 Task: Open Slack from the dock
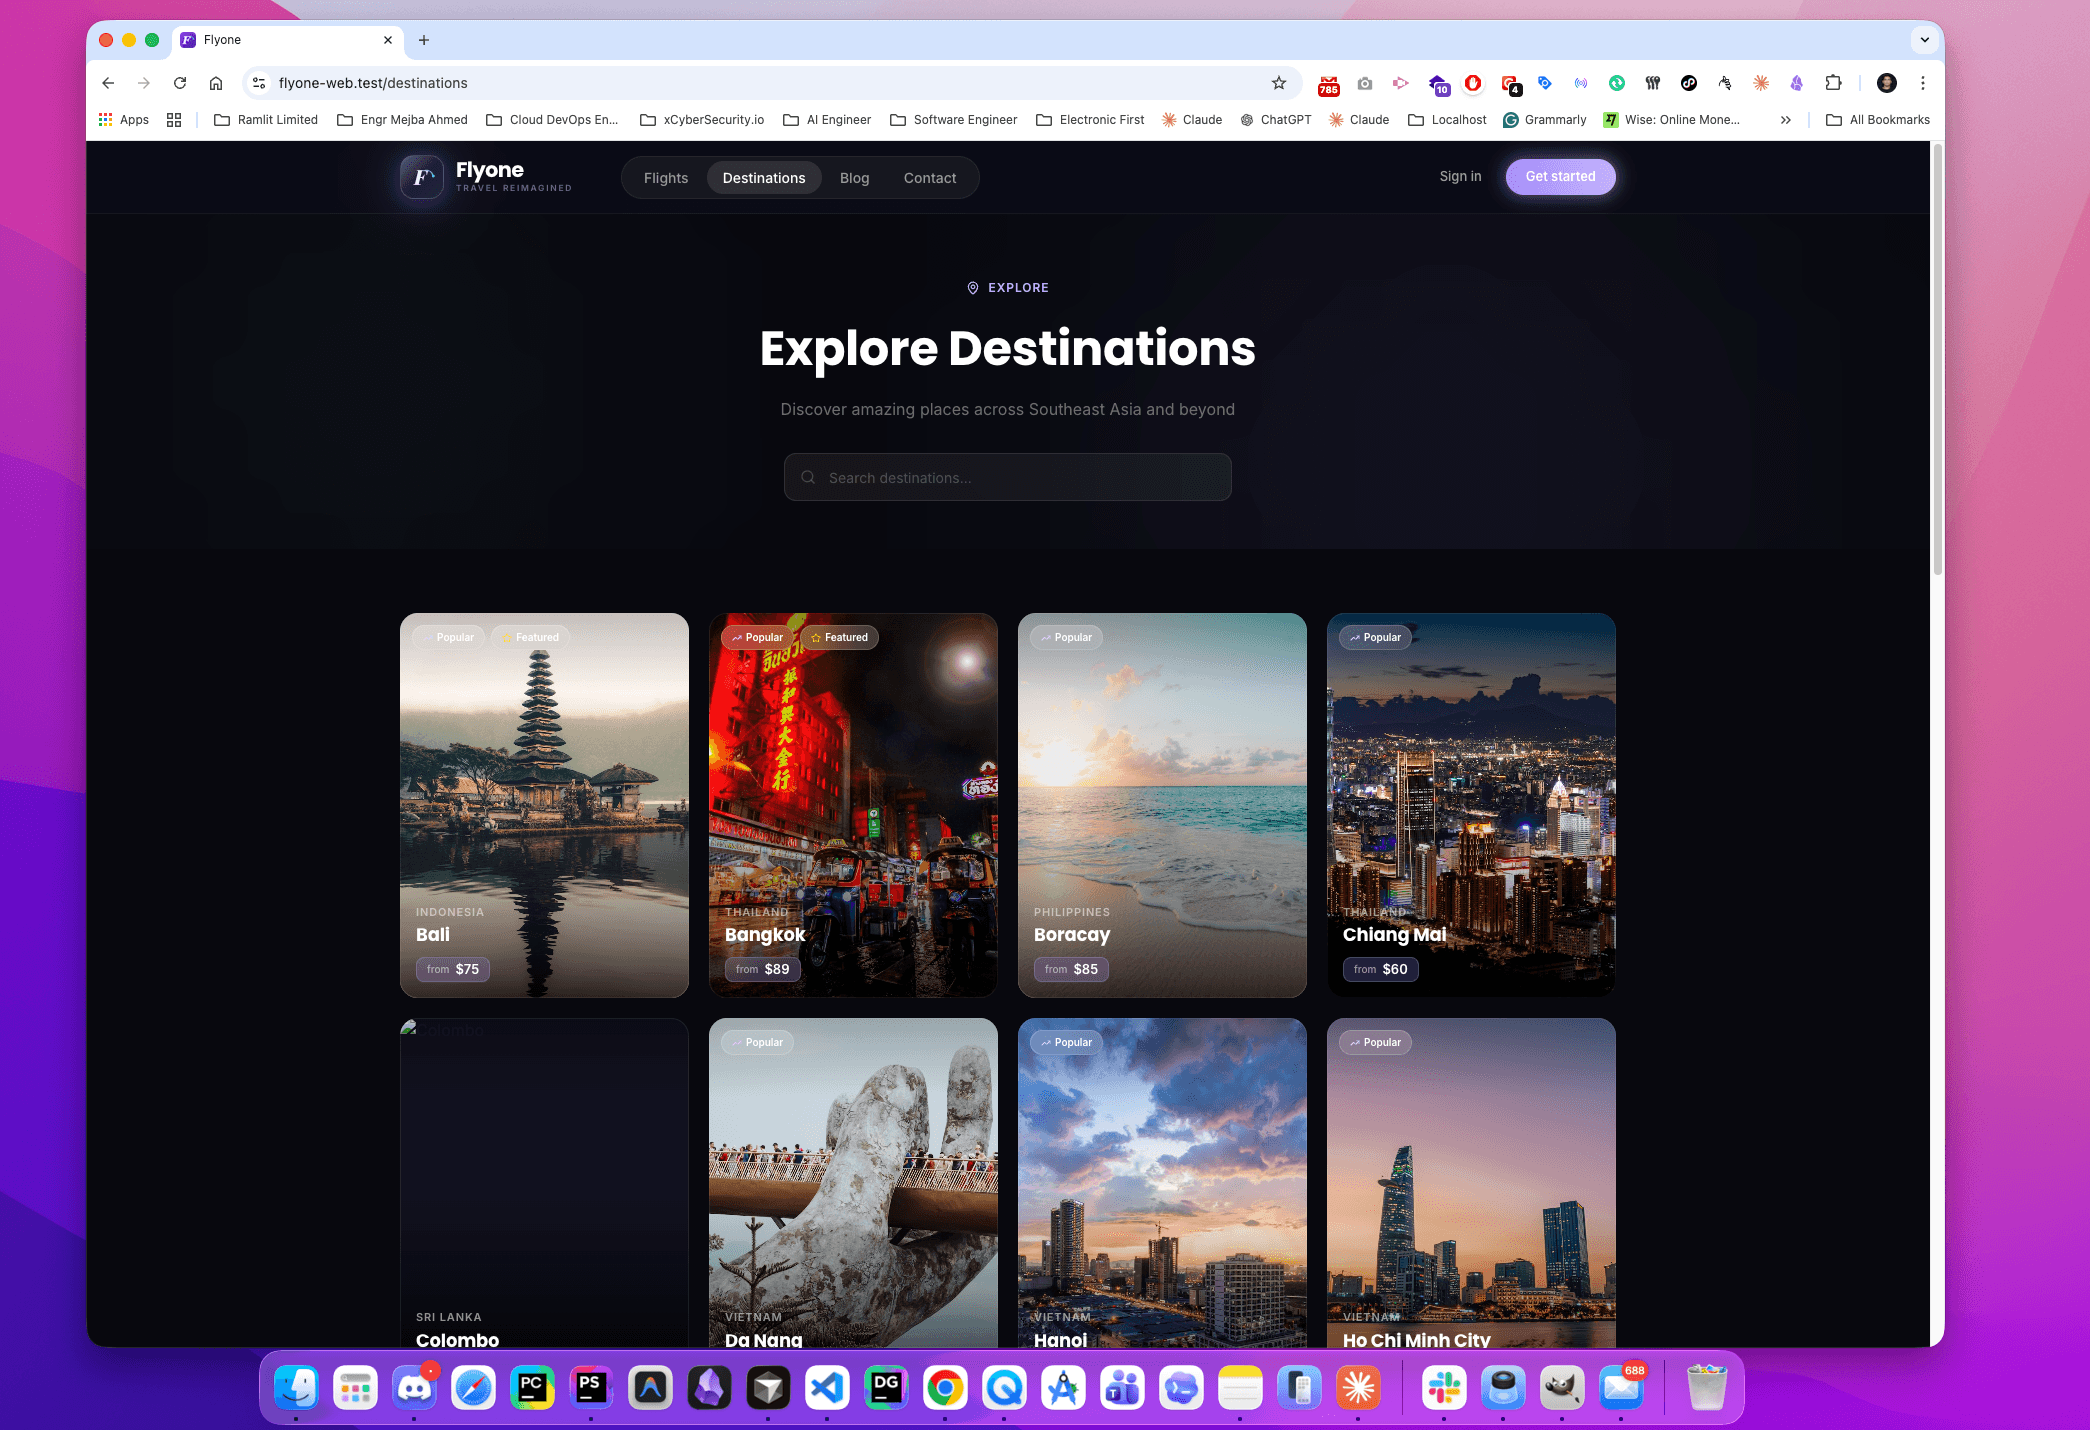coord(1444,1388)
